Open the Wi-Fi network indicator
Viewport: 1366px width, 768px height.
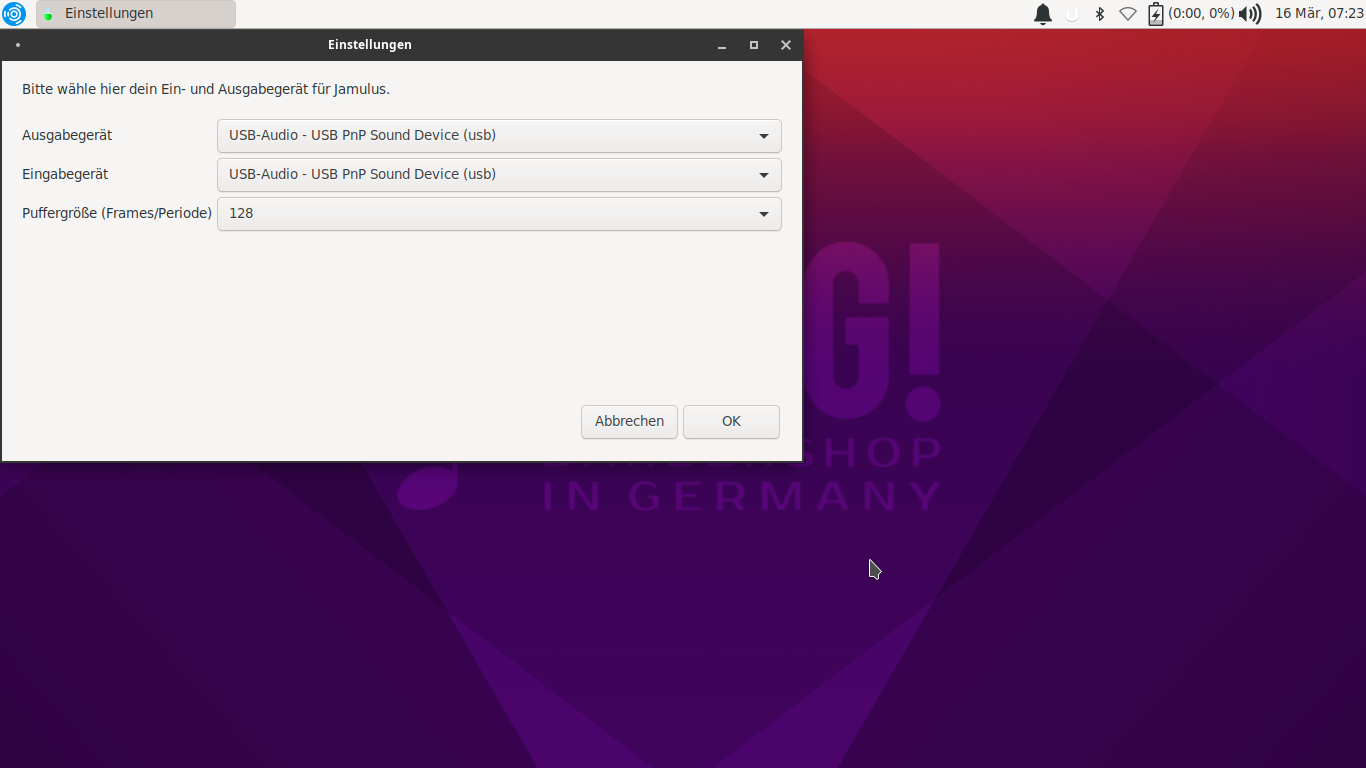click(1128, 14)
